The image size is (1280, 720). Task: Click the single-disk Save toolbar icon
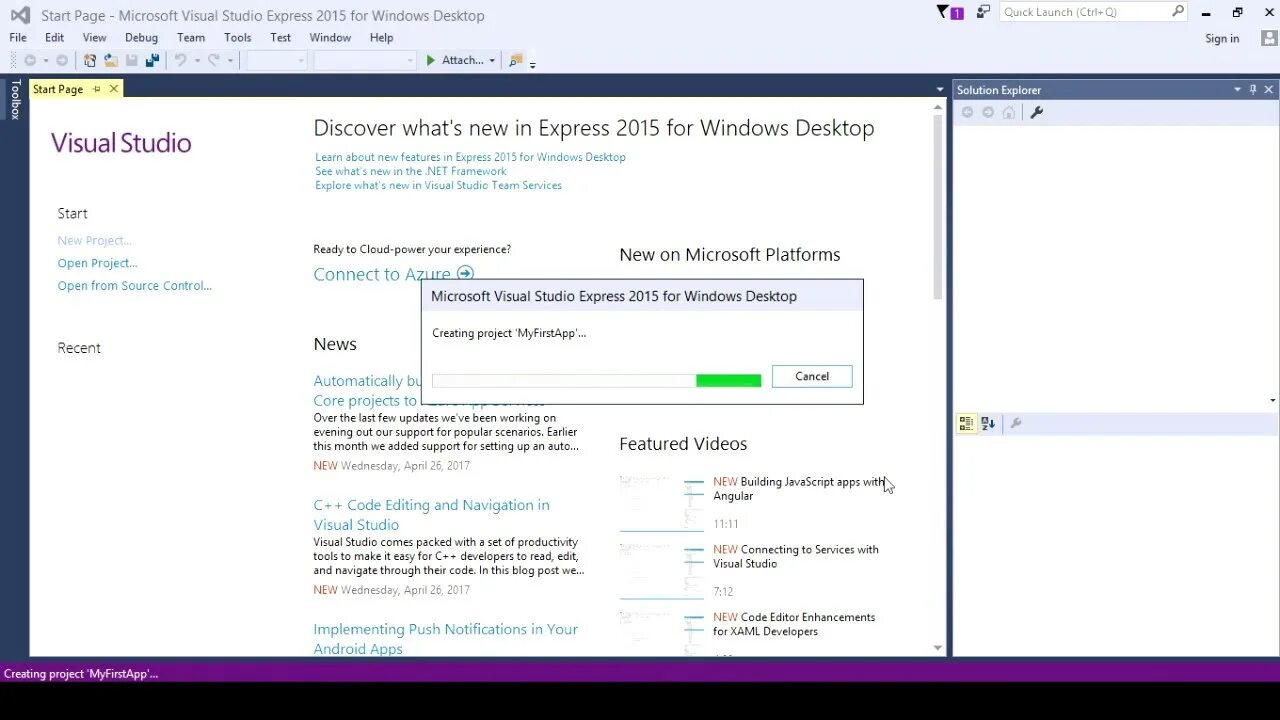pos(131,61)
